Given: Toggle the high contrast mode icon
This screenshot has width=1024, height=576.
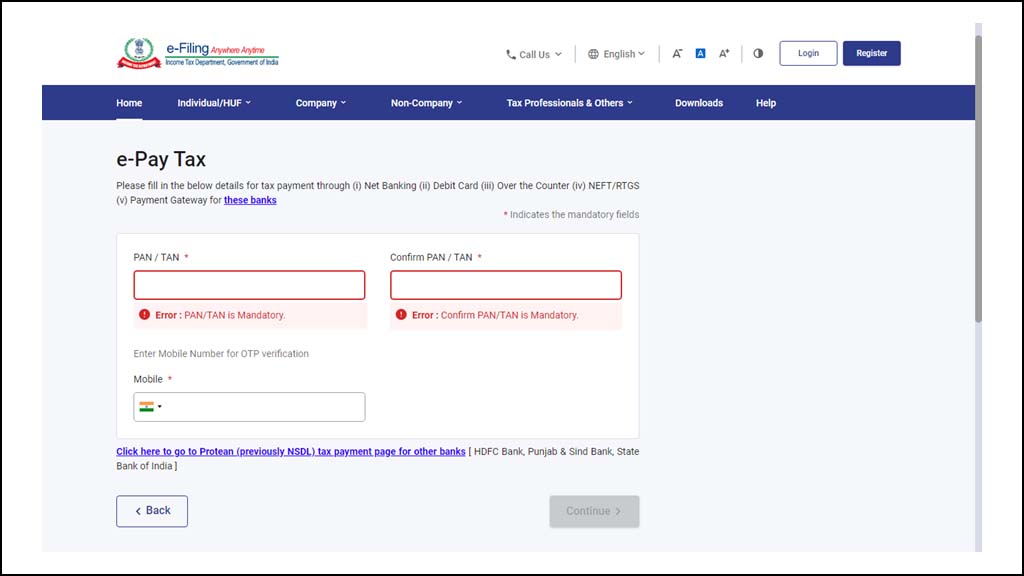Looking at the screenshot, I should click(x=758, y=54).
